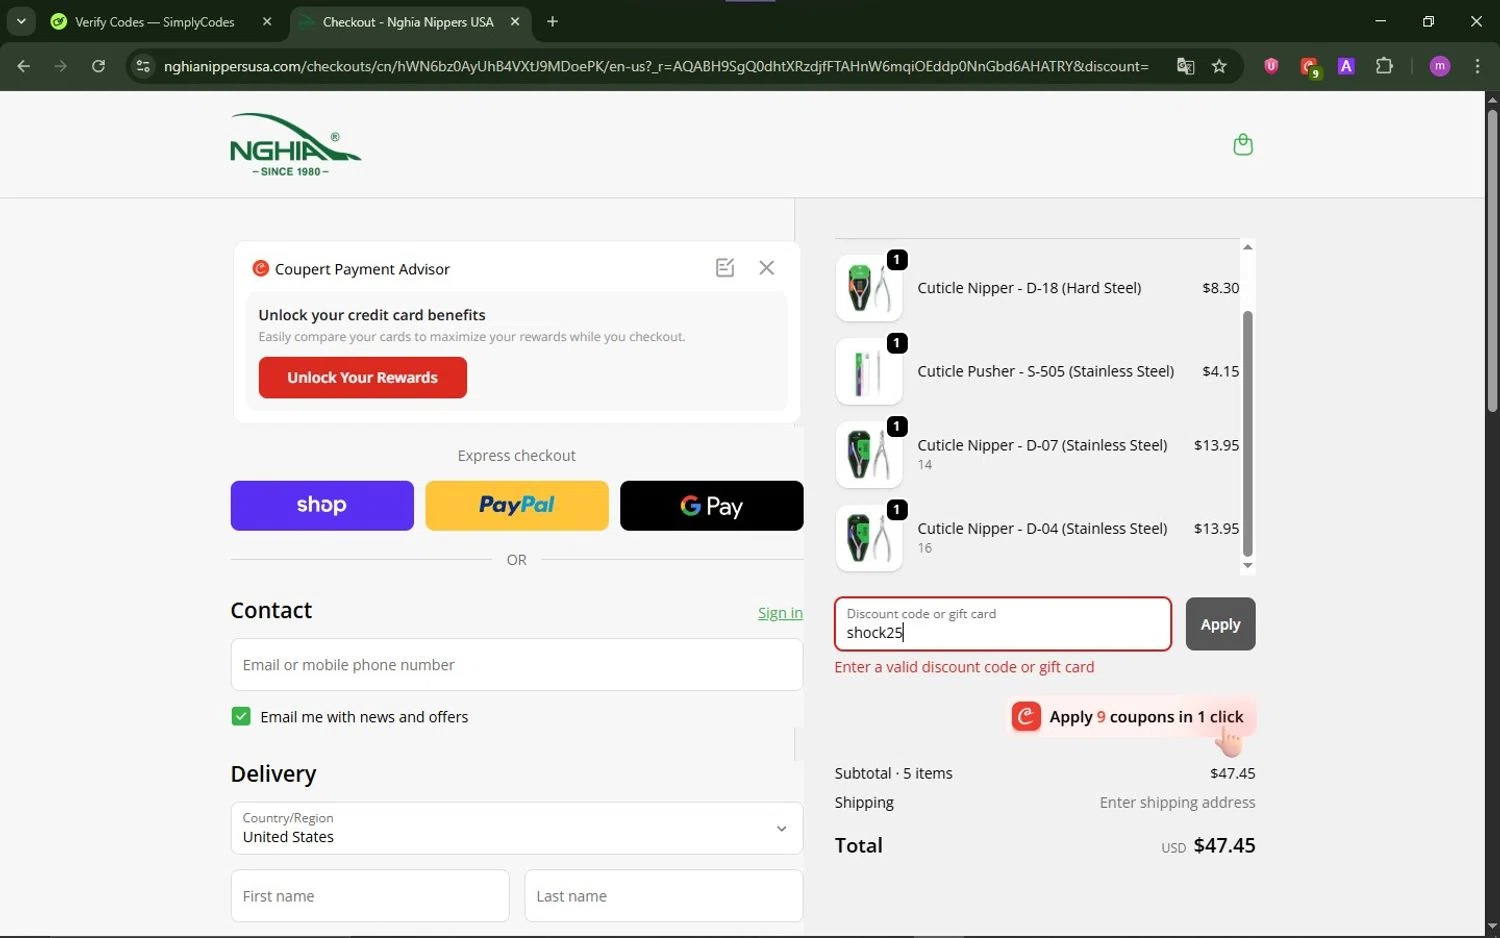
Task: Open a new browser tab
Action: tap(552, 22)
